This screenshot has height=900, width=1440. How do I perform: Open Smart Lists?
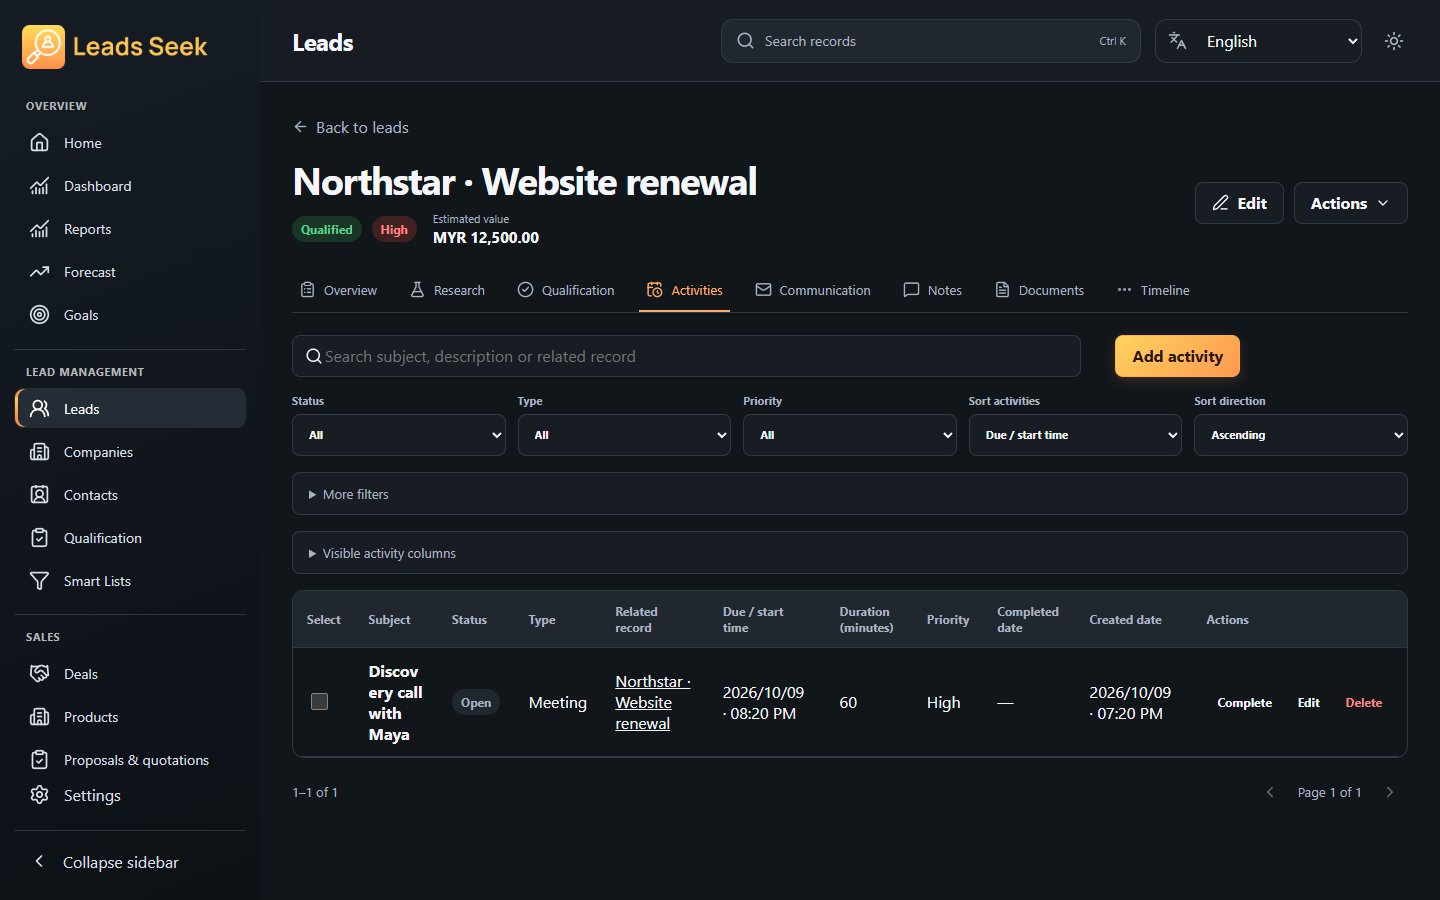[130, 581]
